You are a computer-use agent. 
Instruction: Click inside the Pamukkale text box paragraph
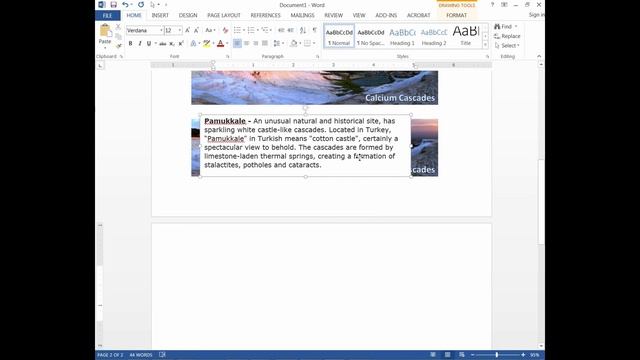coord(301,143)
